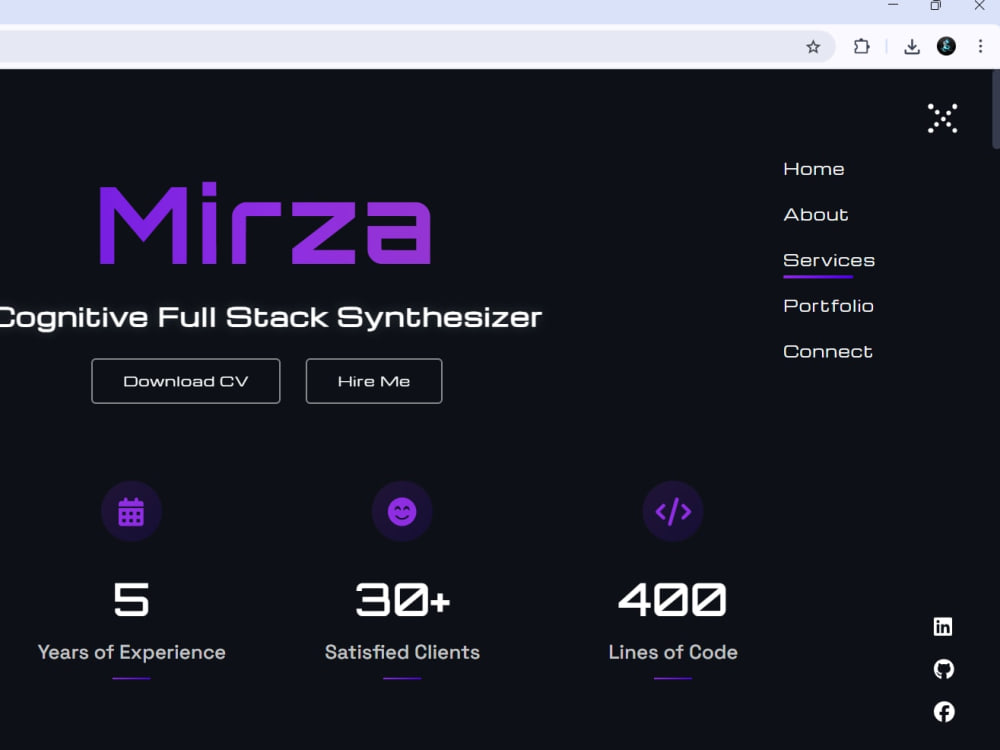The width and height of the screenshot is (1000, 750).
Task: Click the Mirza heading
Action: 265,223
